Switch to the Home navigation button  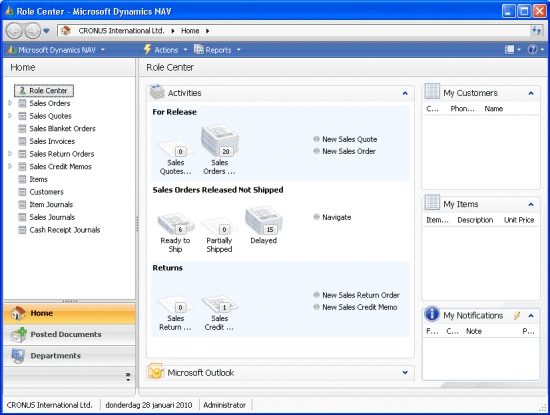[x=69, y=313]
